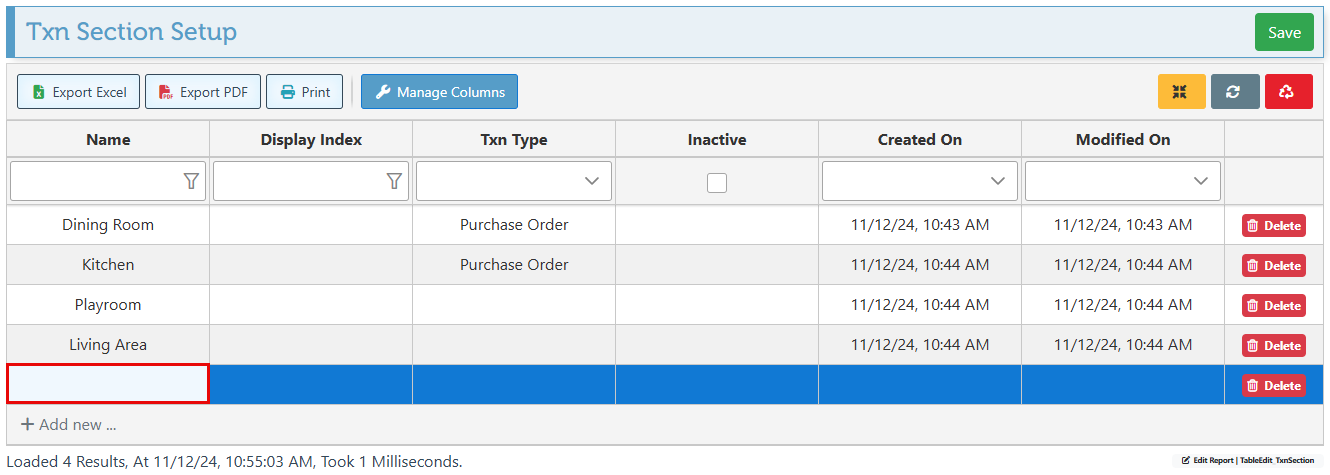The width and height of the screenshot is (1330, 475).
Task: Delete the Playroom row
Action: [1273, 306]
